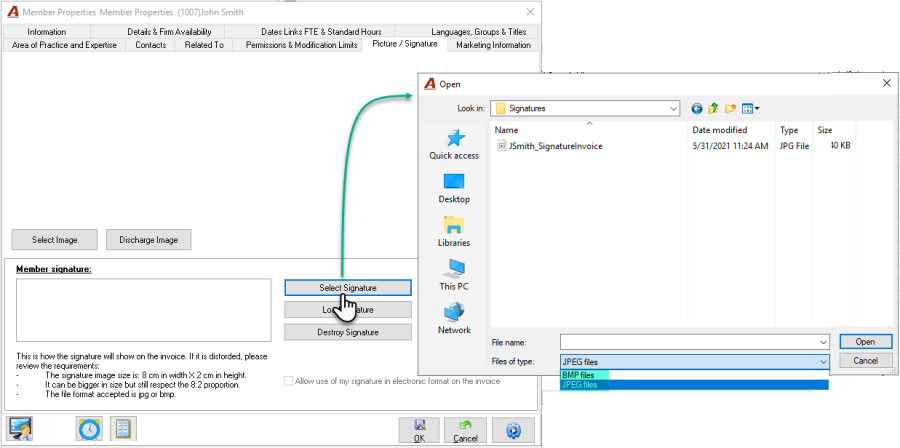Select Network in the places bar

pos(454,319)
